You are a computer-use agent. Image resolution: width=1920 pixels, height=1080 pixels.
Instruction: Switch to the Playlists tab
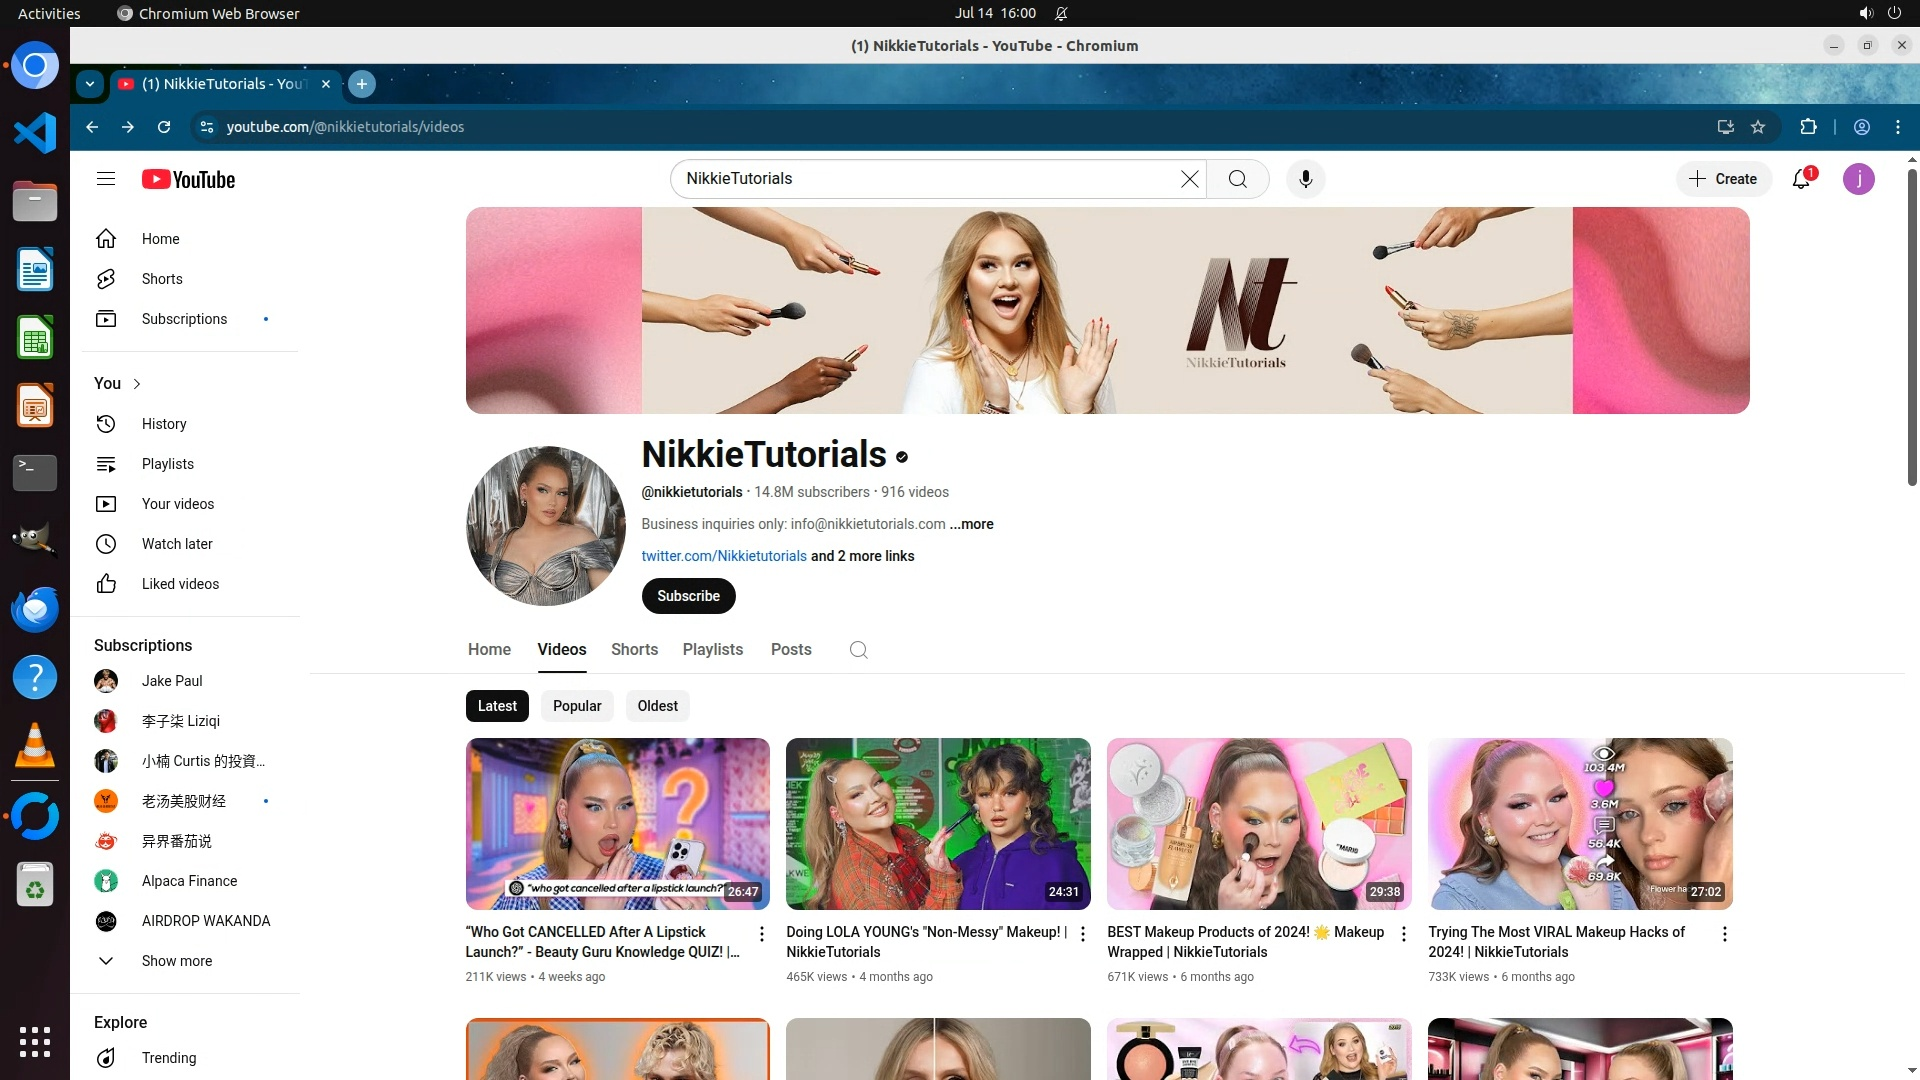point(712,650)
